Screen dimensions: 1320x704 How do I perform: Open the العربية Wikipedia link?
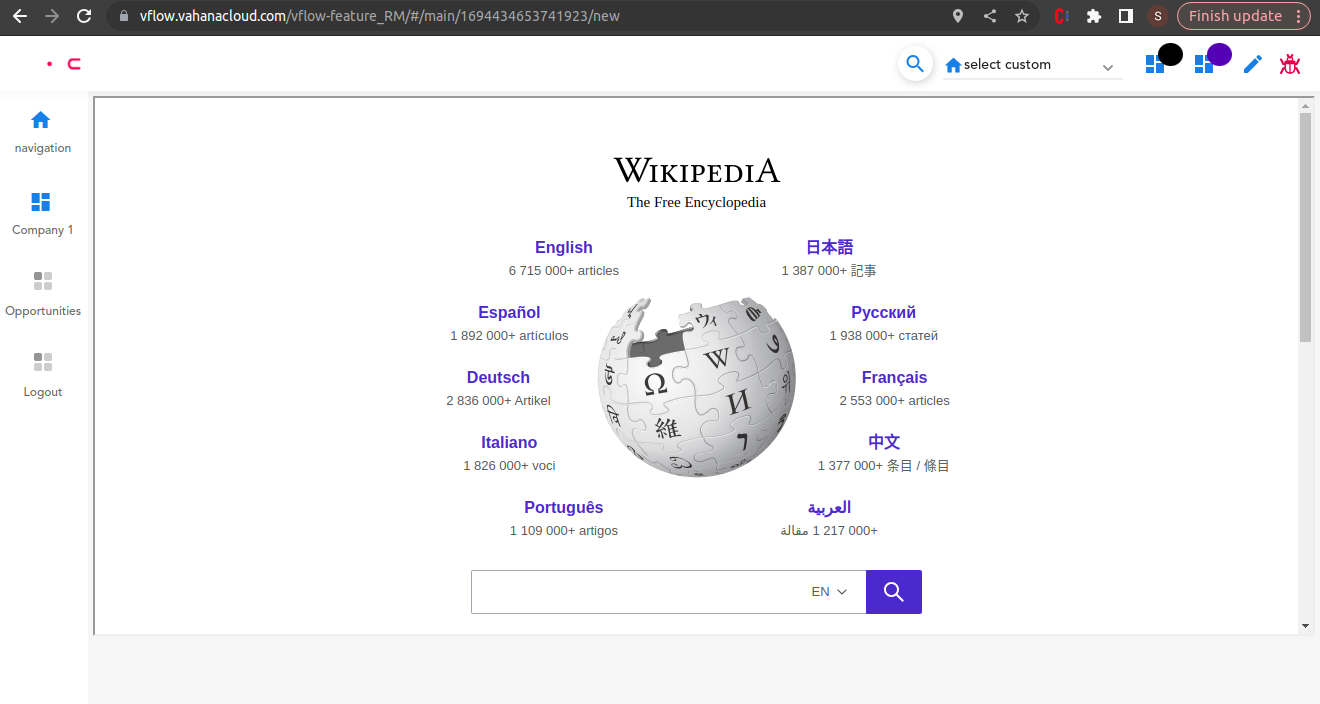click(829, 508)
